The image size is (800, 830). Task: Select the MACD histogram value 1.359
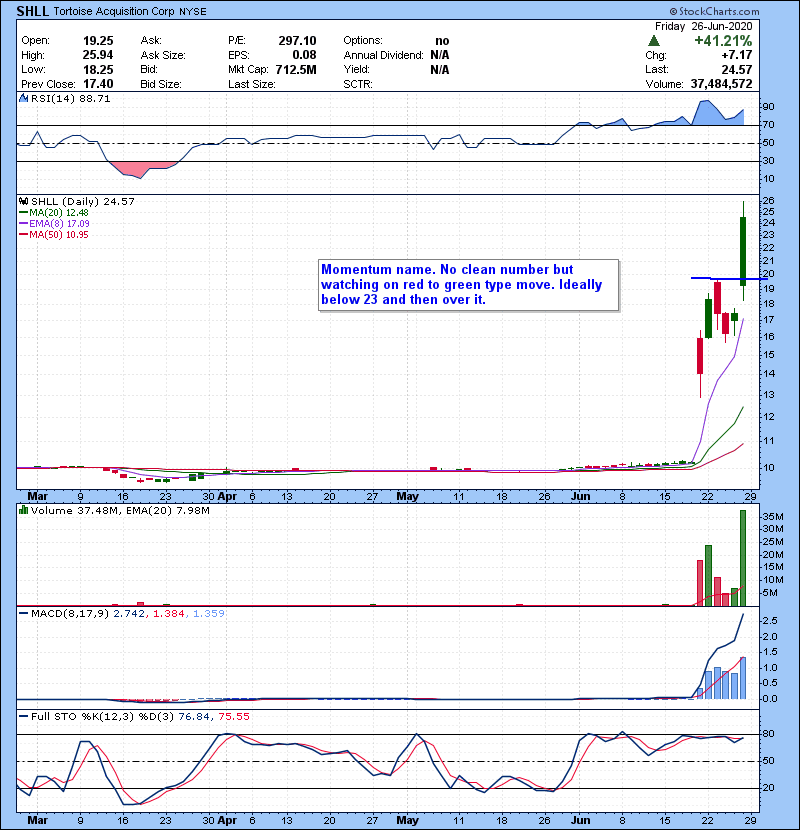pos(209,614)
